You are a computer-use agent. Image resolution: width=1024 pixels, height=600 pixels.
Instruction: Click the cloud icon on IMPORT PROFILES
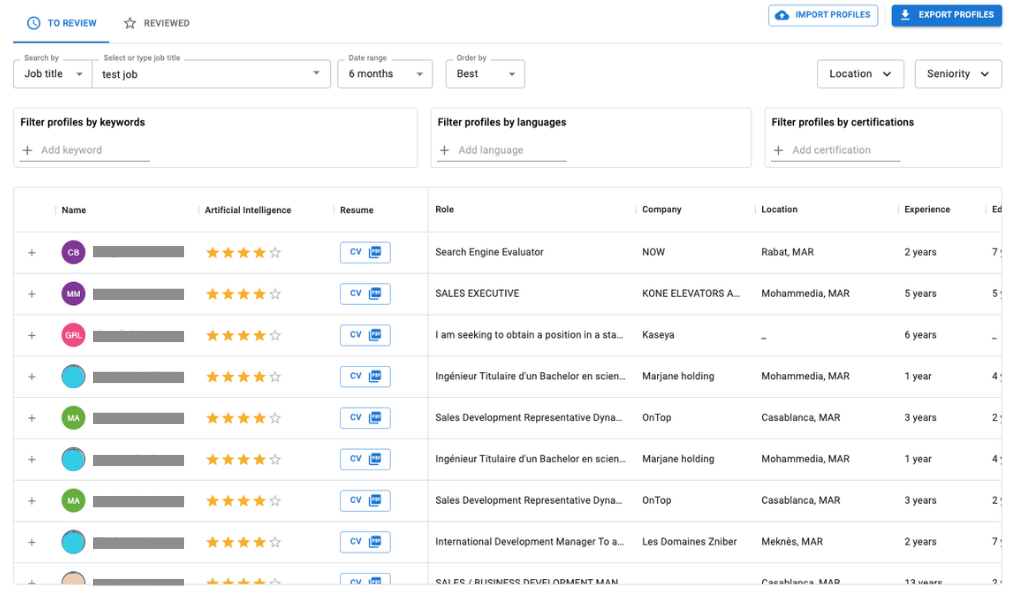[781, 15]
